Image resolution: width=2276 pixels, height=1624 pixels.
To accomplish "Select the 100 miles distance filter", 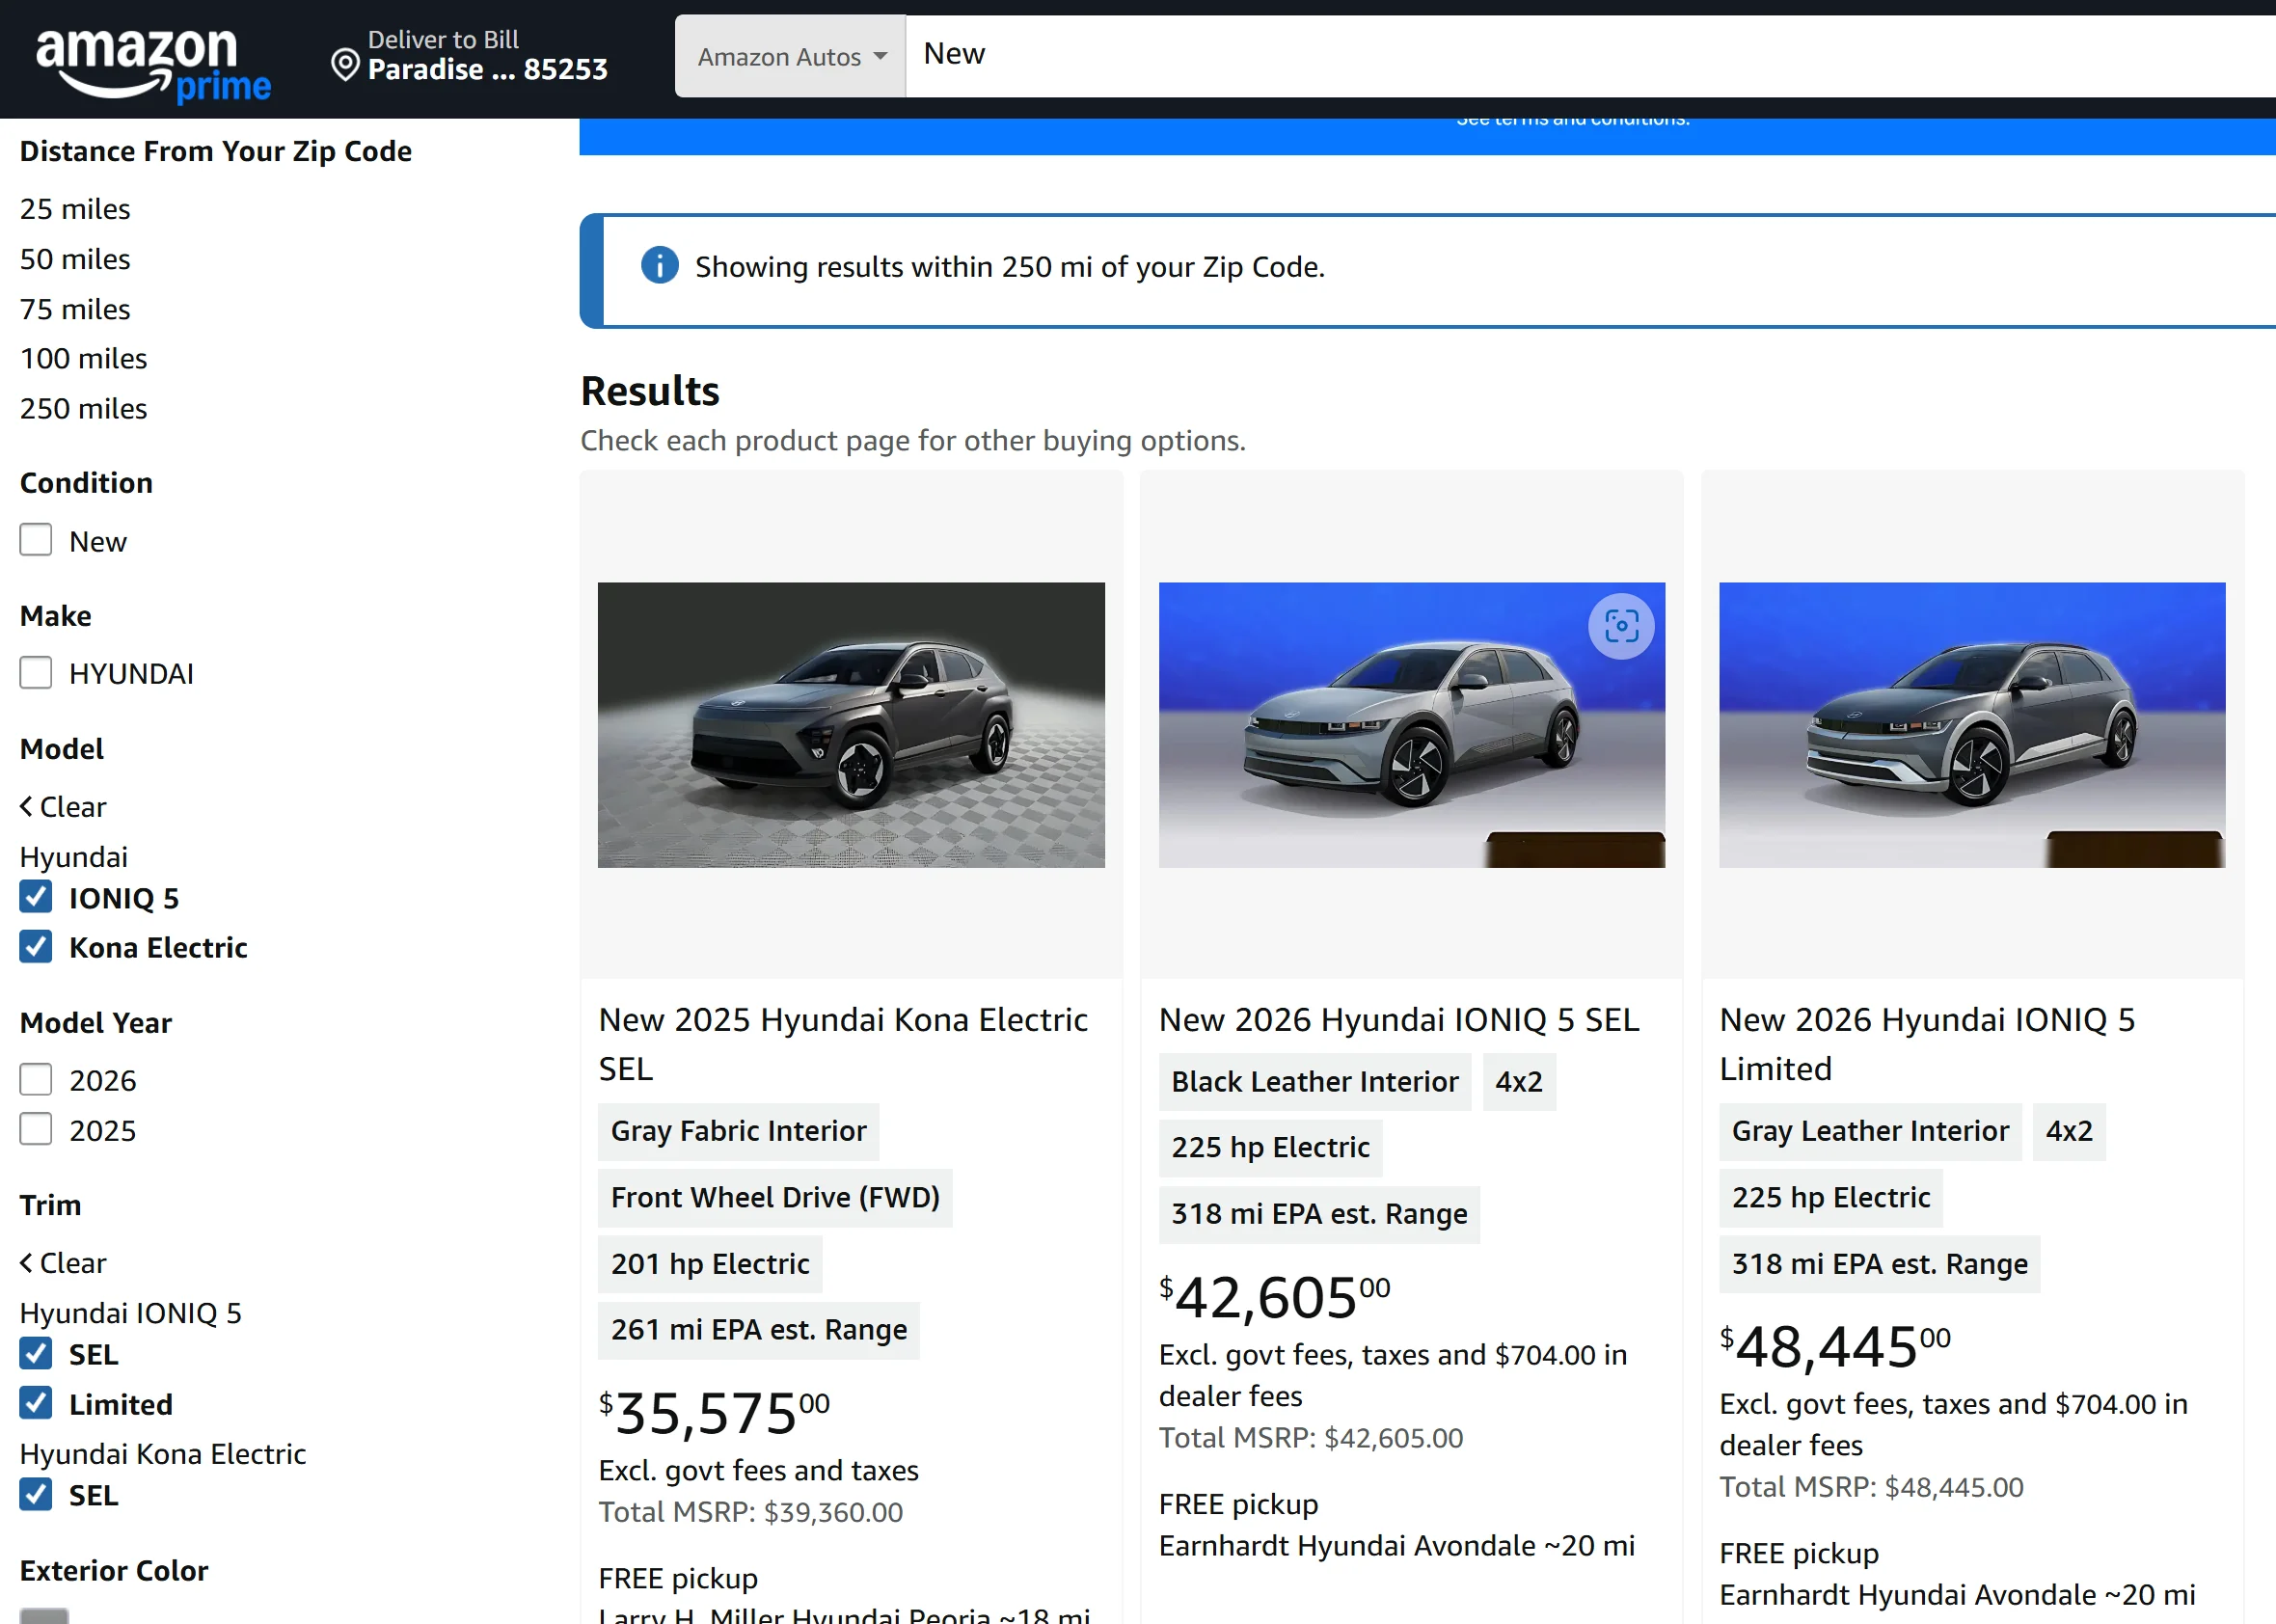I will pyautogui.click(x=83, y=358).
